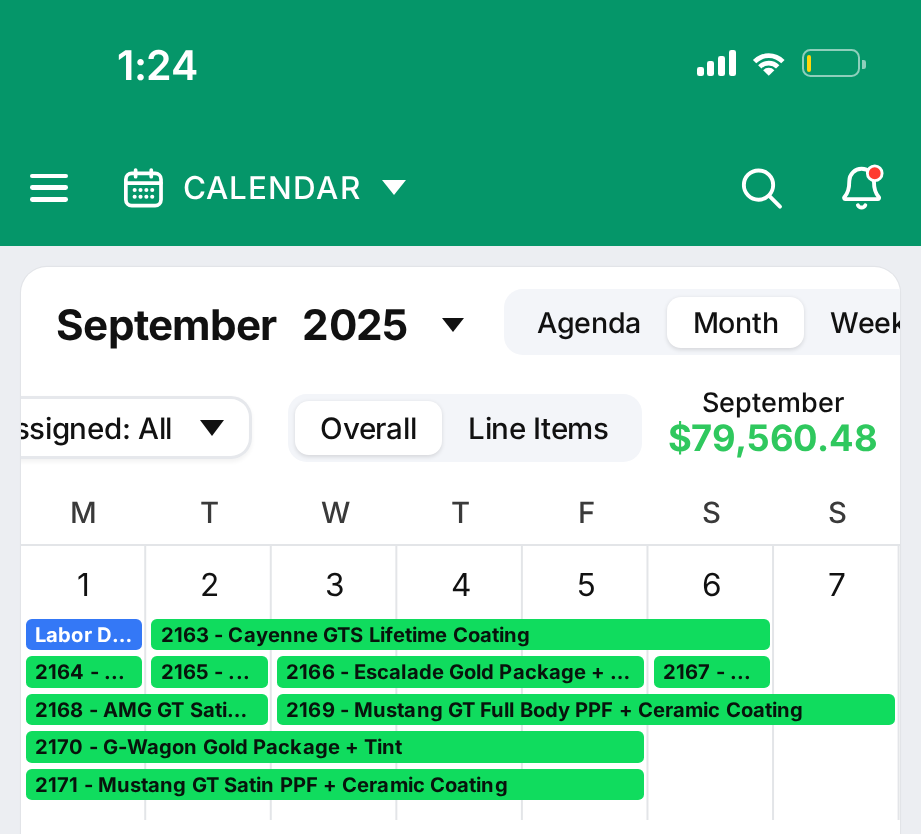Click the M weekday header
The height and width of the screenshot is (834, 921).
click(83, 512)
